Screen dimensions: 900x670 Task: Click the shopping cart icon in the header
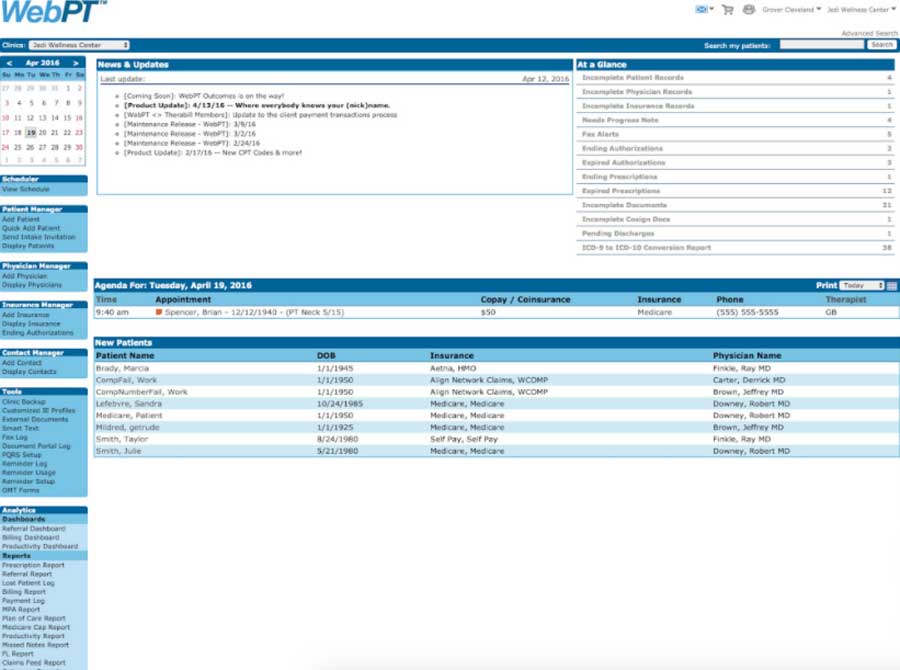(727, 9)
